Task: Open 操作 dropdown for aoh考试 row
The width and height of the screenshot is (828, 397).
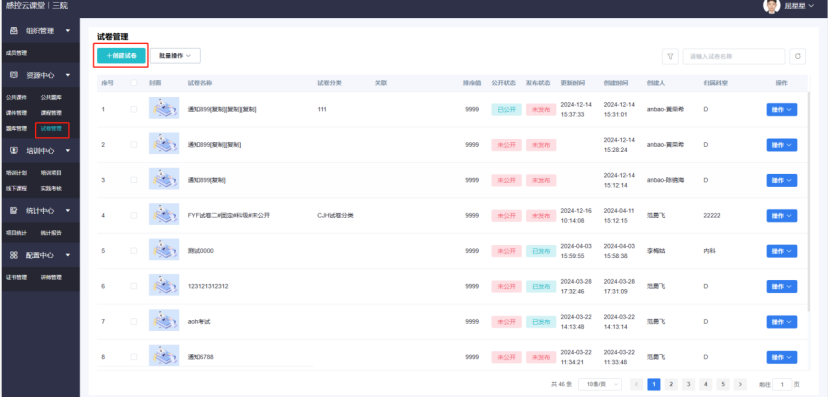Action: [782, 322]
